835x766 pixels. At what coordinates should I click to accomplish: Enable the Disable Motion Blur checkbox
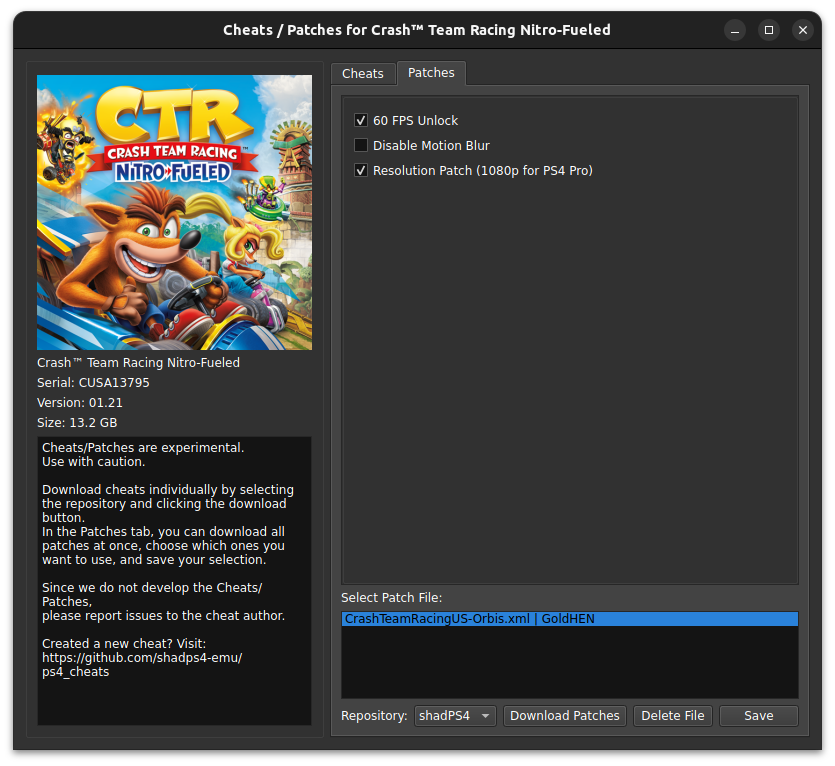(361, 145)
